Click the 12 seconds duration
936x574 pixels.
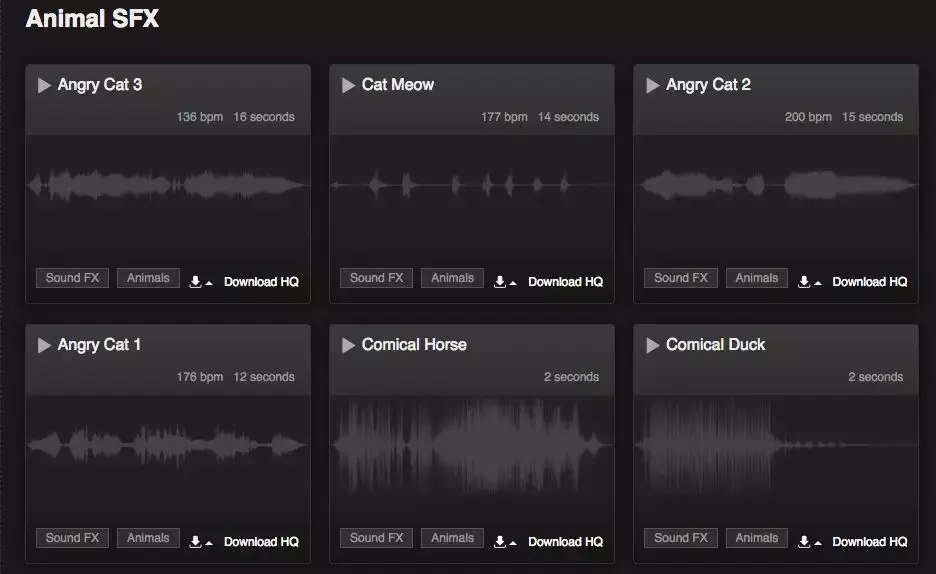264,377
